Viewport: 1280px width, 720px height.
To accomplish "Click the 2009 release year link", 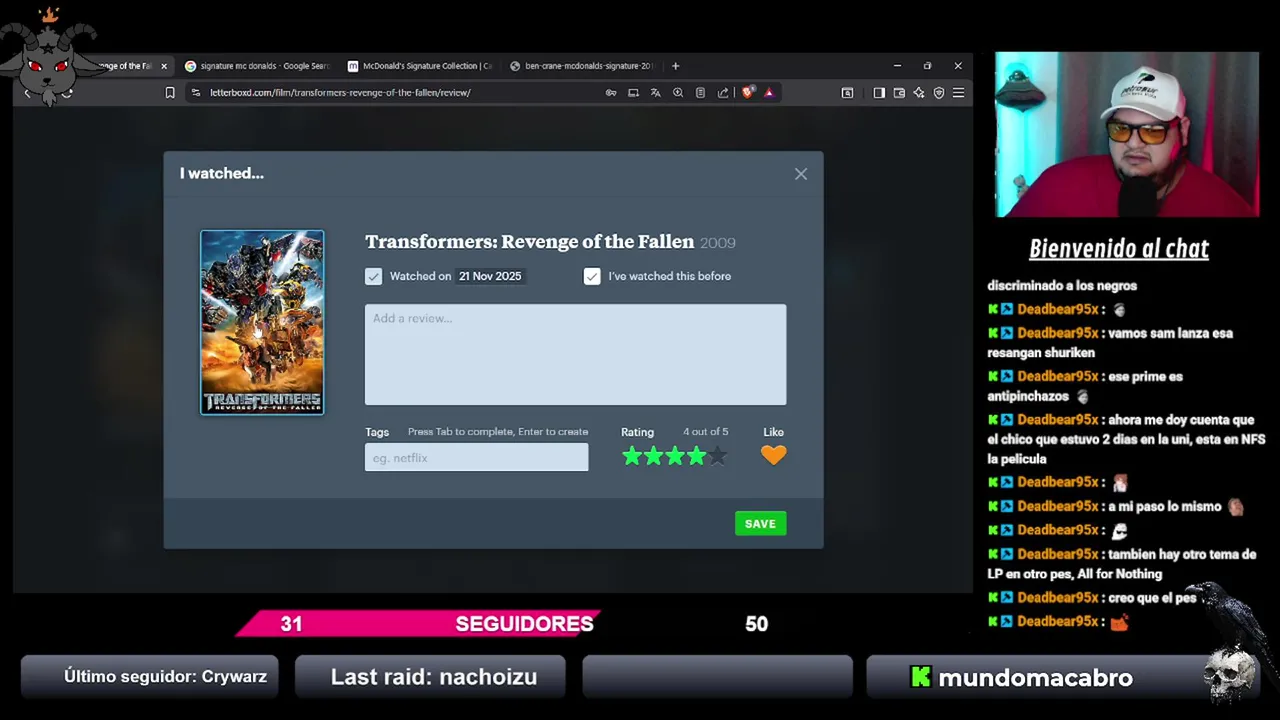I will coord(717,243).
